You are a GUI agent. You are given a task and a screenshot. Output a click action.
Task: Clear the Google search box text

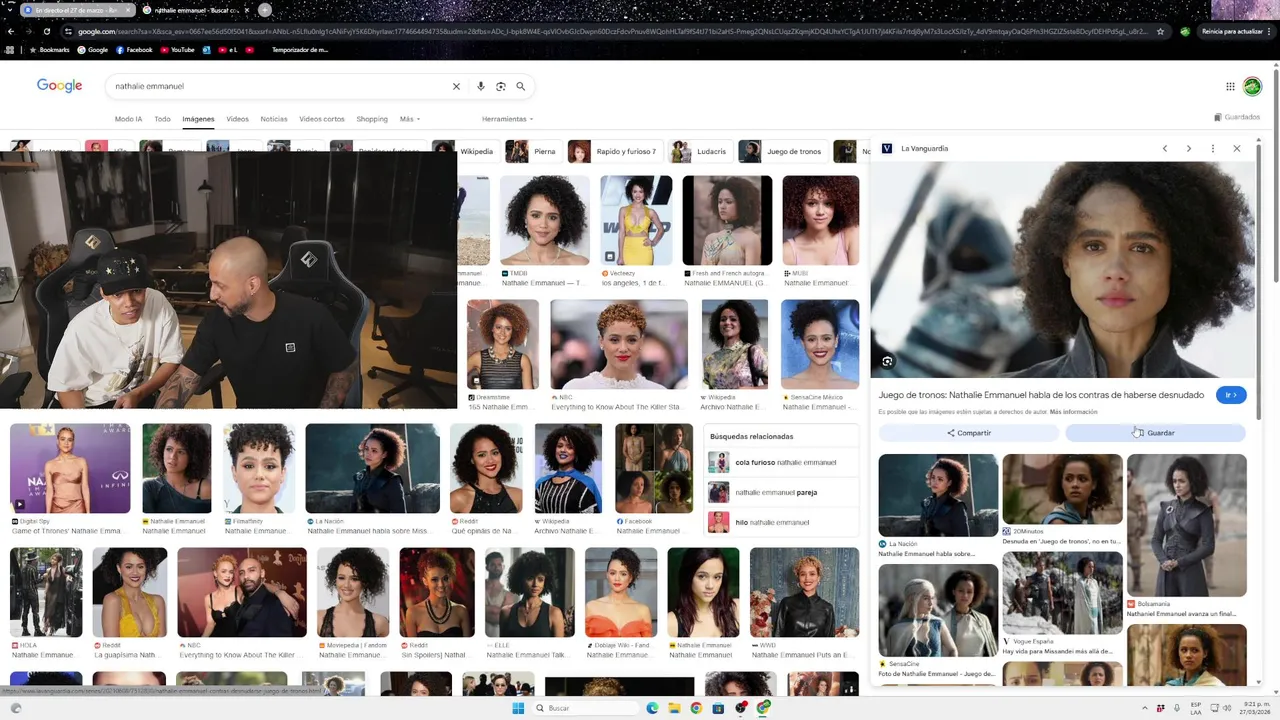pyautogui.click(x=456, y=86)
